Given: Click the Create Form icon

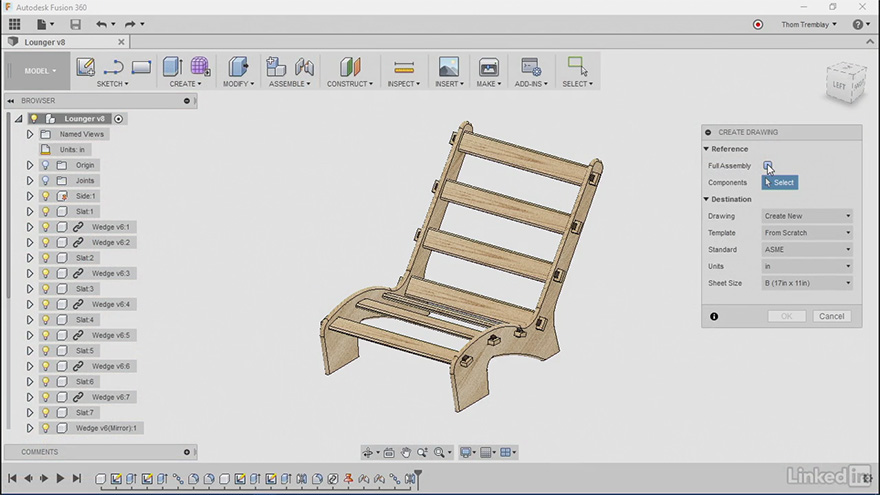Looking at the screenshot, I should point(200,67).
